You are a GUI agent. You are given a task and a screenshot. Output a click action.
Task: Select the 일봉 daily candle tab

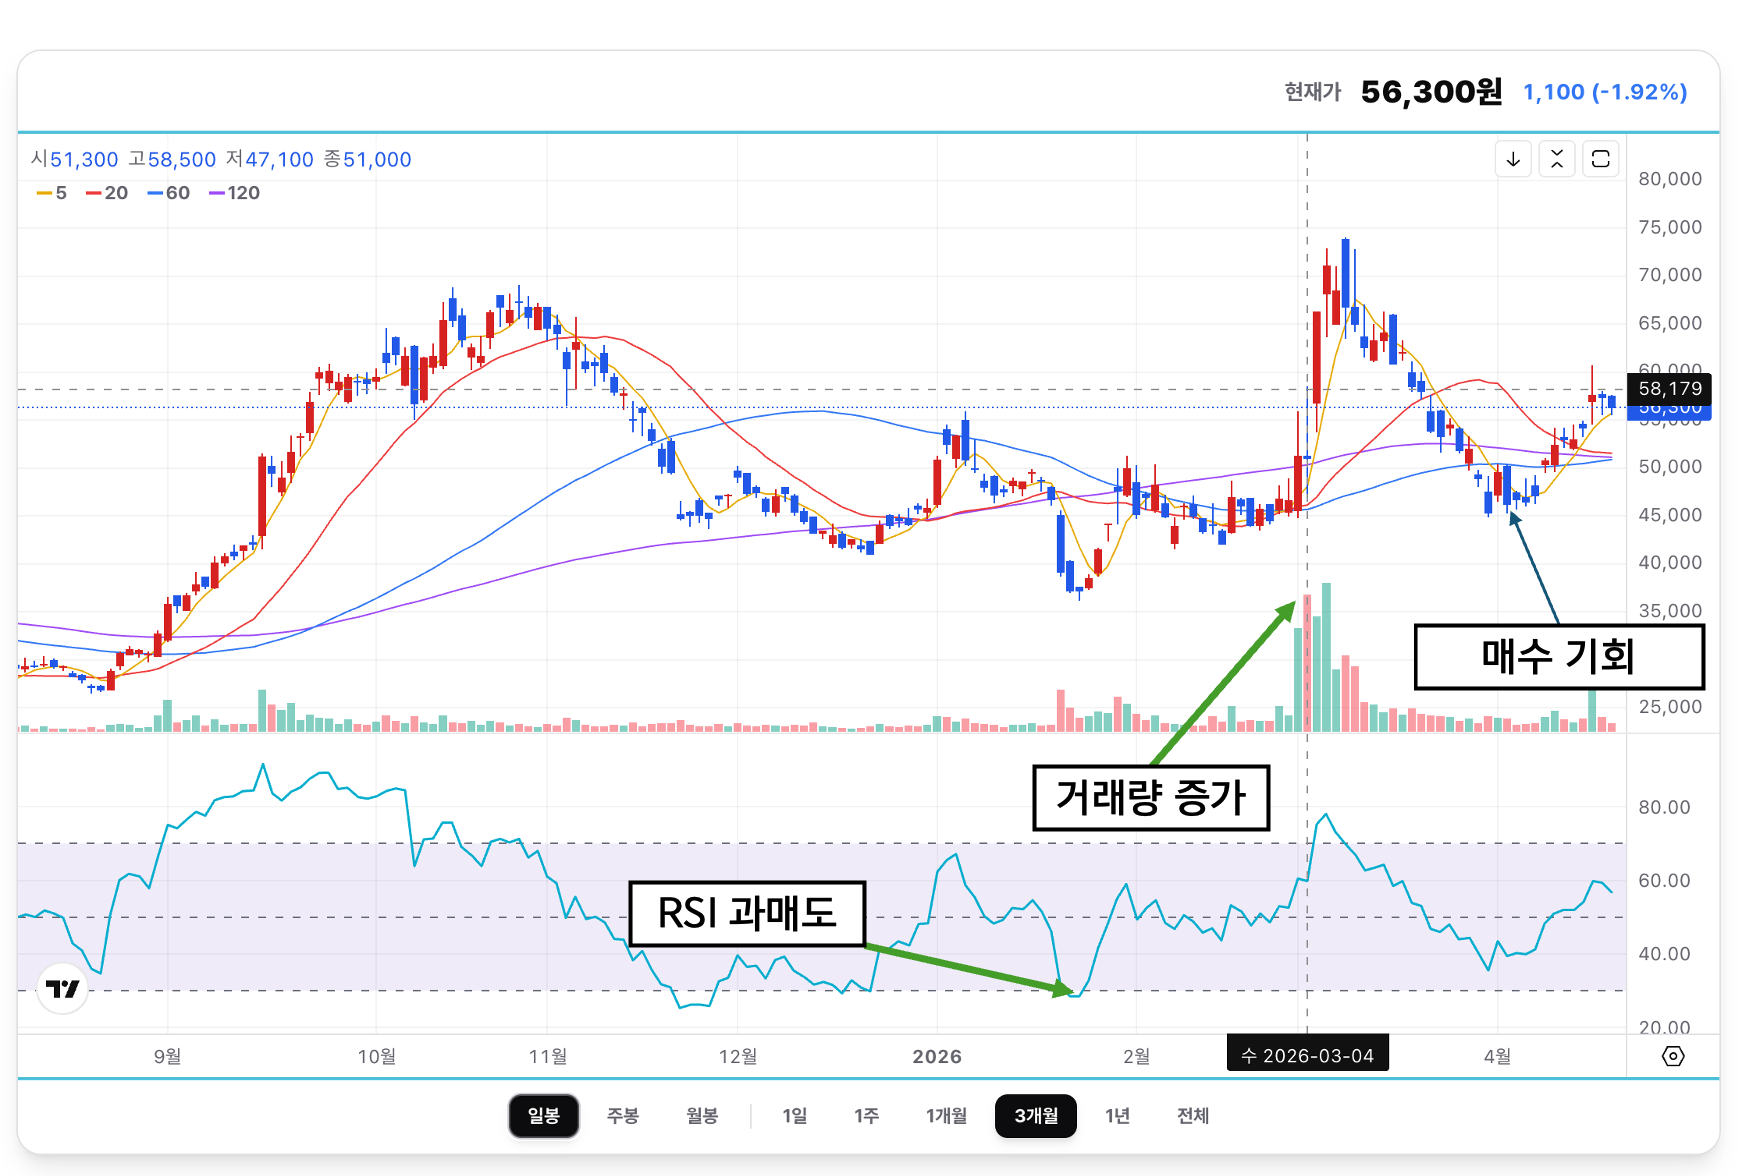coord(544,1116)
